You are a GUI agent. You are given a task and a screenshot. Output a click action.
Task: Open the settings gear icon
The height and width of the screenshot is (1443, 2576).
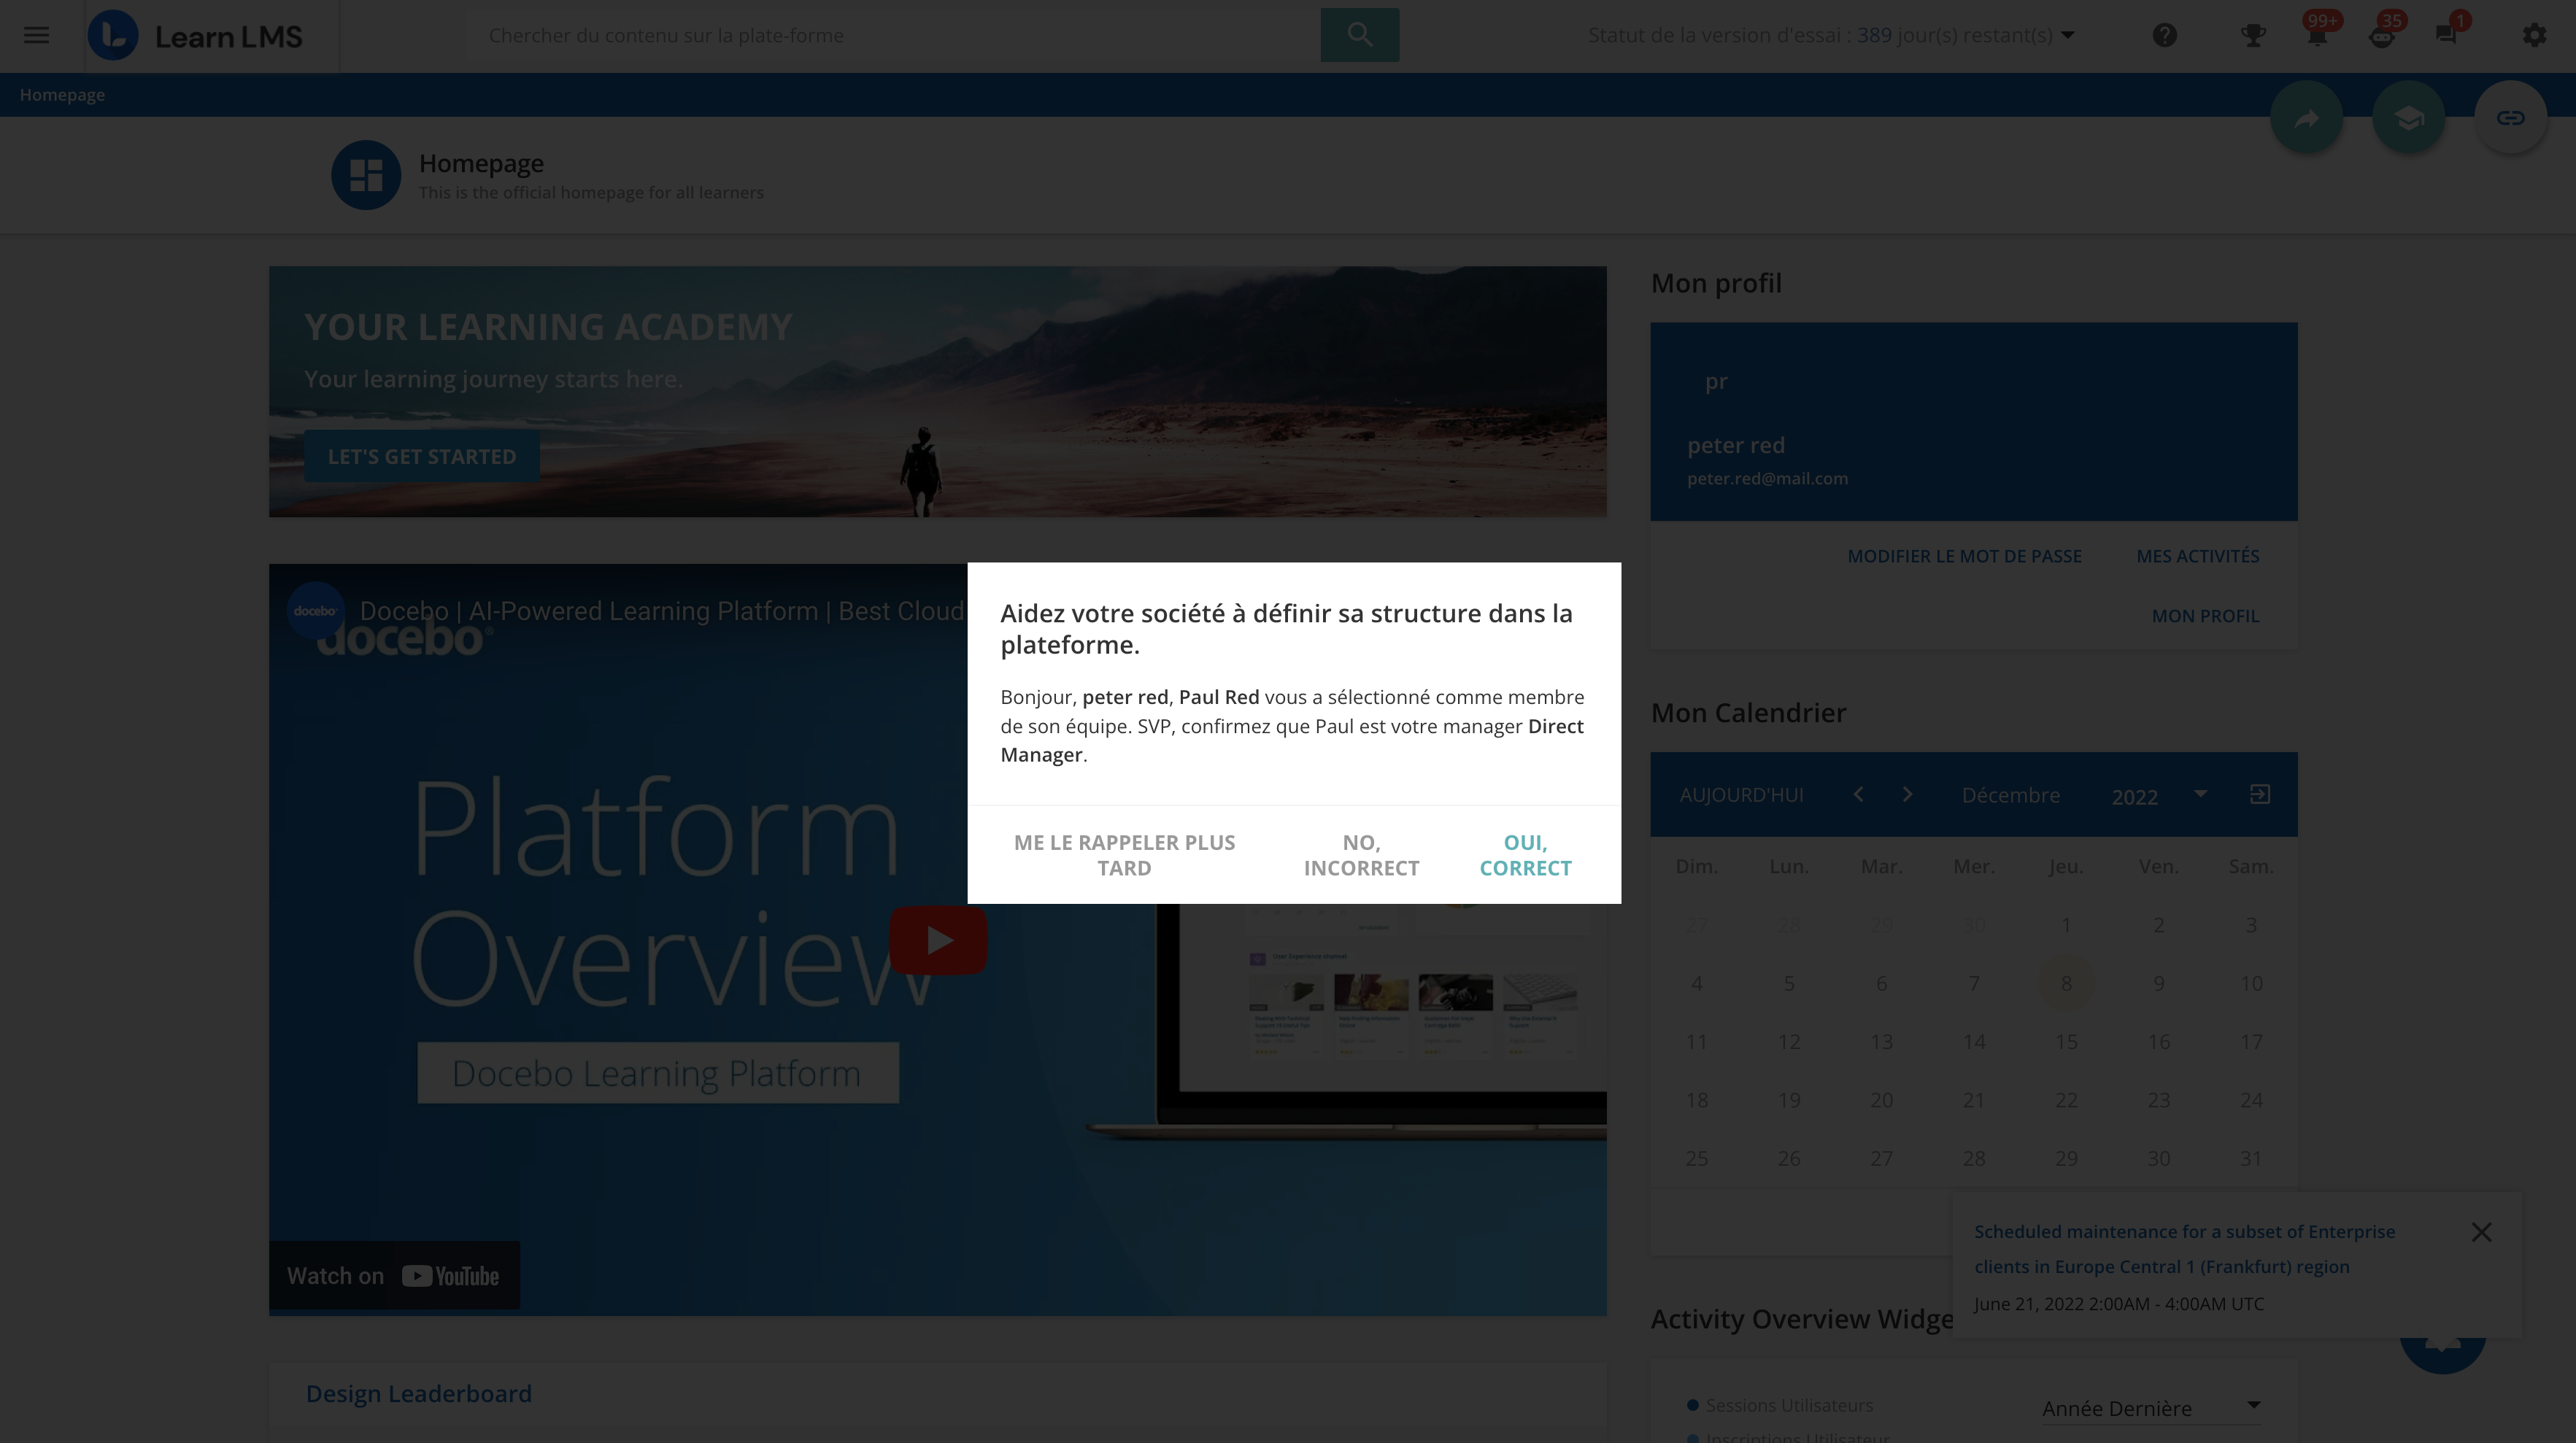point(2533,36)
